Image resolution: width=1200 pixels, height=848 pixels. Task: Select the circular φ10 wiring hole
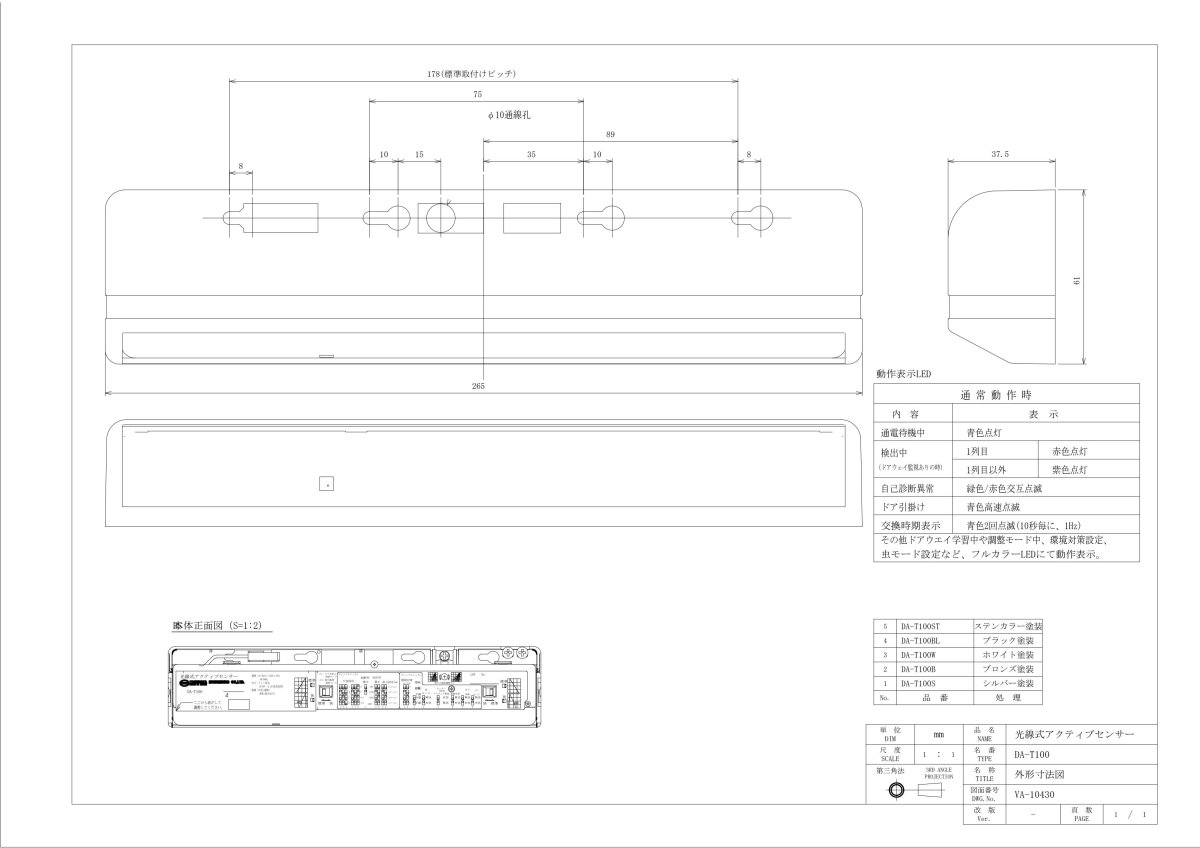(437, 218)
